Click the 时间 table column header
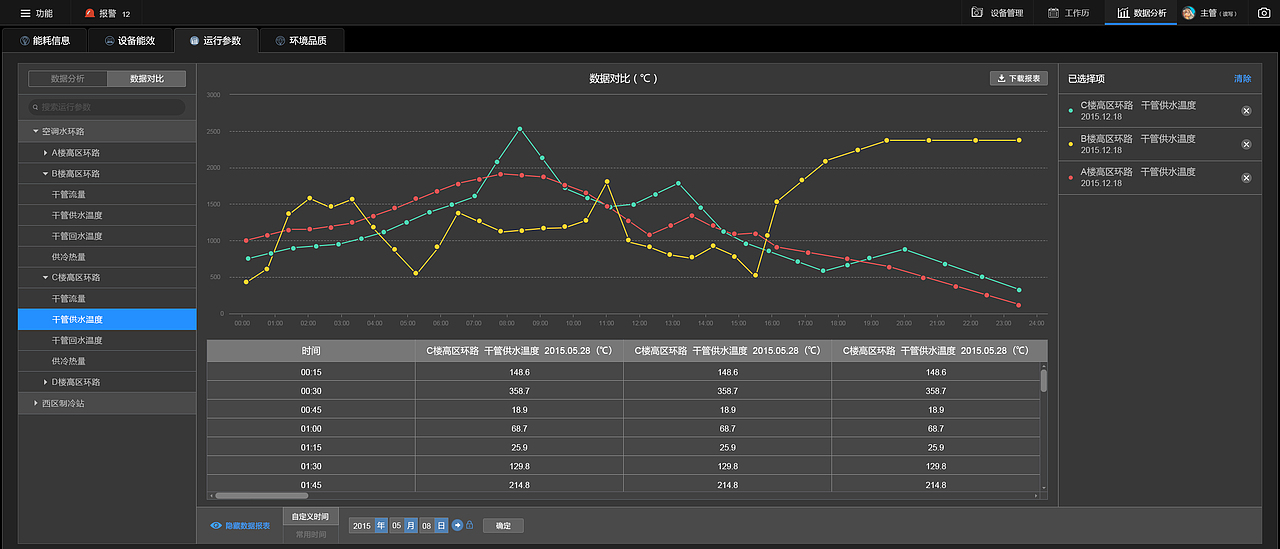This screenshot has width=1280, height=549. 311,351
